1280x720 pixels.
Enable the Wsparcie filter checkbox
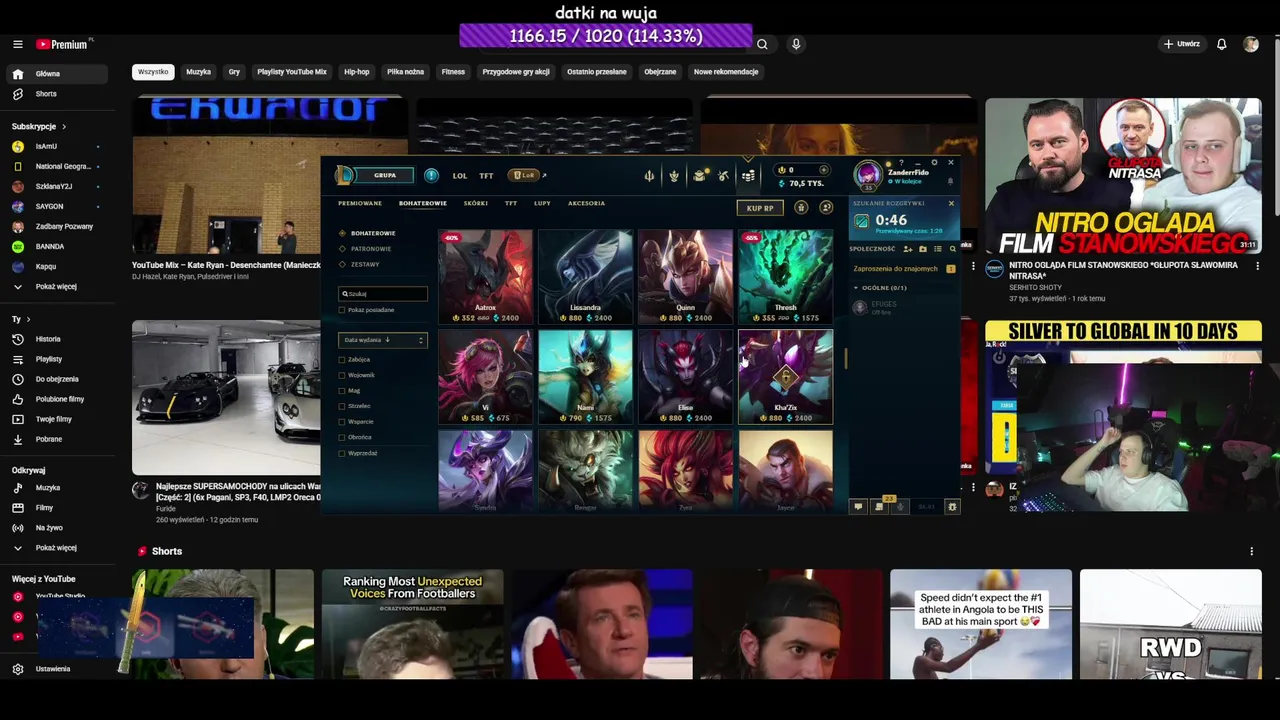[x=342, y=422]
